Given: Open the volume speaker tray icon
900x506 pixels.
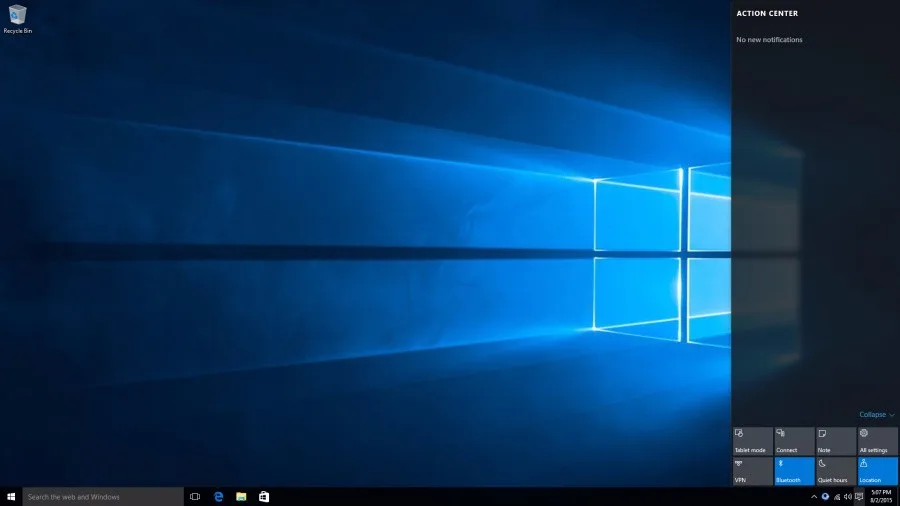Looking at the screenshot, I should (x=848, y=497).
